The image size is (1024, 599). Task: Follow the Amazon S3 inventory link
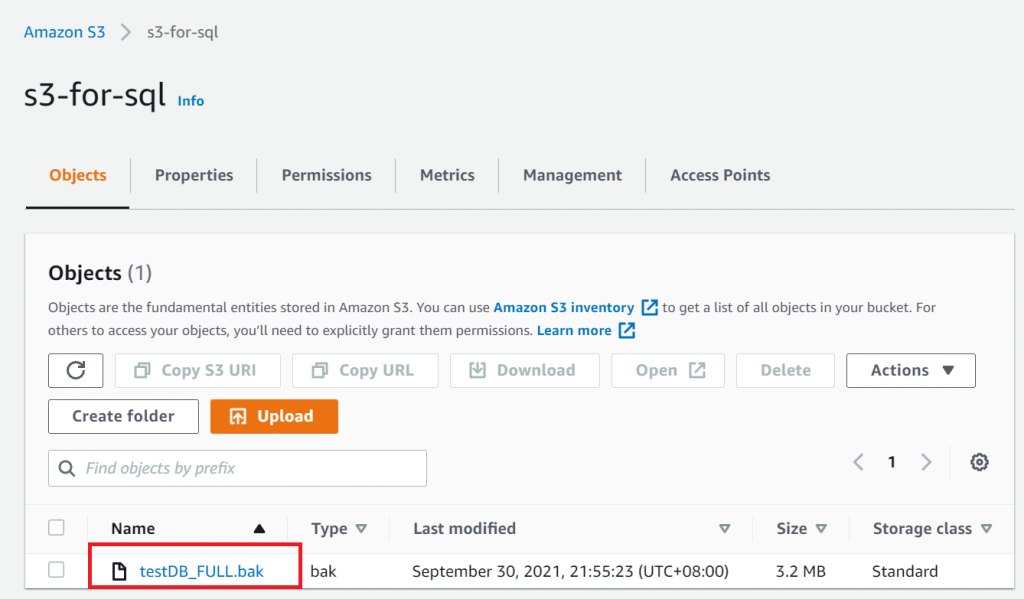(564, 308)
